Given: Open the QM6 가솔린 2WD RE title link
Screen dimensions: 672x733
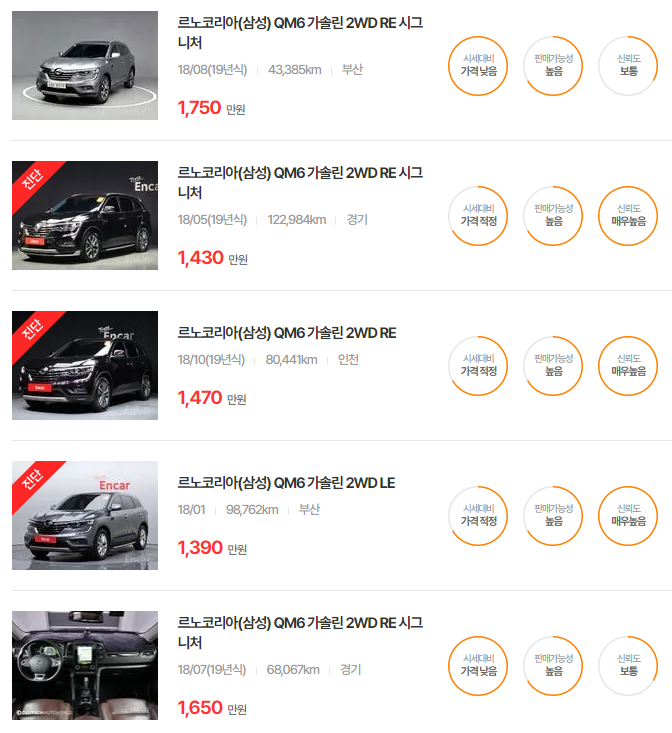Looking at the screenshot, I should [287, 333].
